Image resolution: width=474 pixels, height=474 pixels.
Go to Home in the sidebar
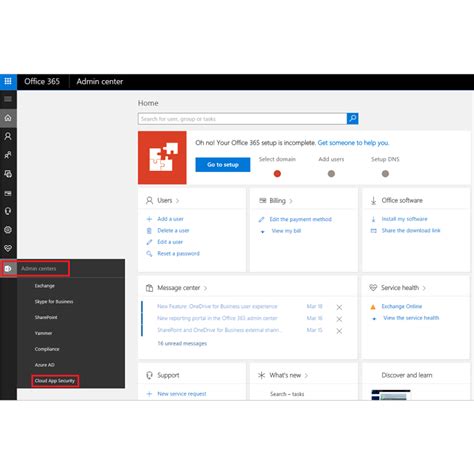click(8, 118)
